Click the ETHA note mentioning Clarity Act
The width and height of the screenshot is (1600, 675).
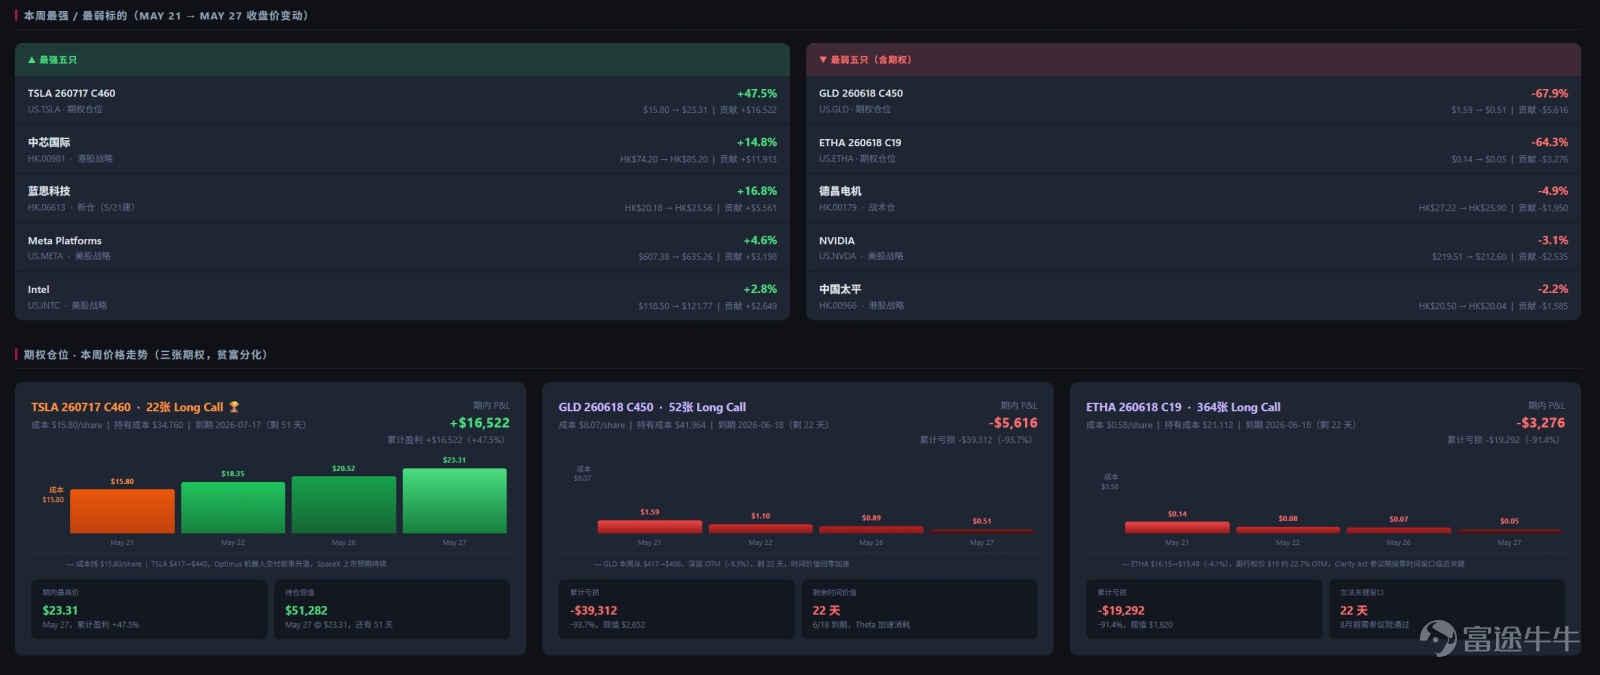click(x=1293, y=564)
